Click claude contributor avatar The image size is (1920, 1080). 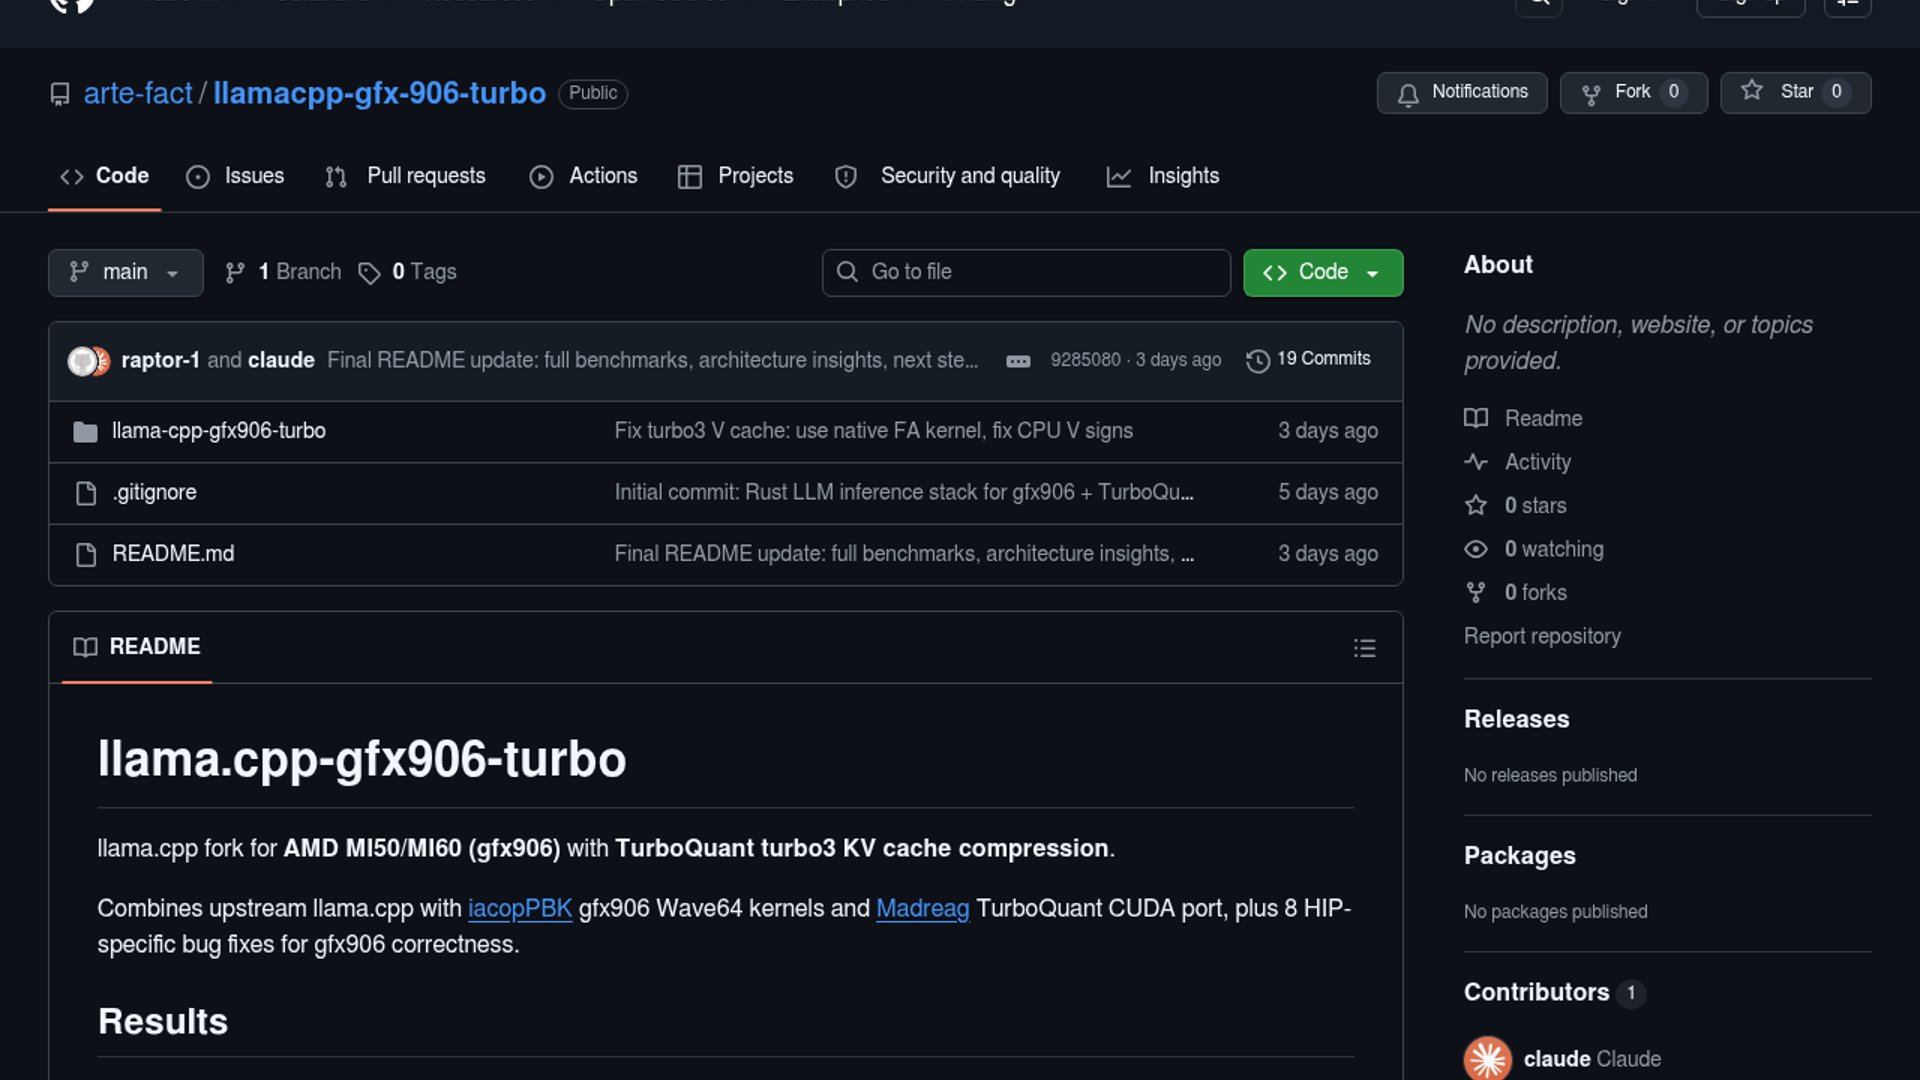click(x=1487, y=1058)
